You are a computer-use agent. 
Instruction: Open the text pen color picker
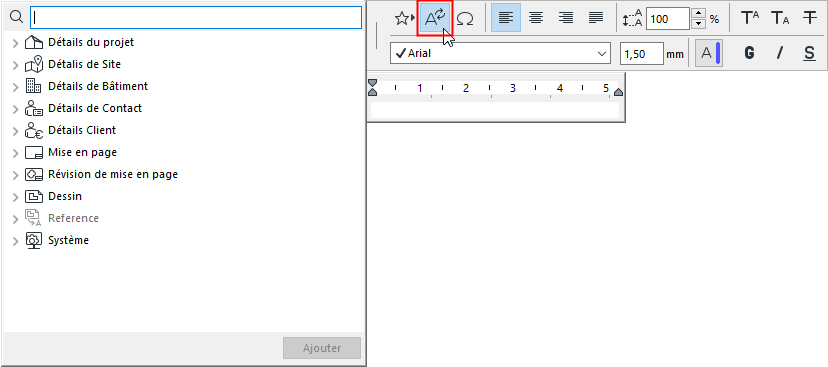tap(709, 53)
